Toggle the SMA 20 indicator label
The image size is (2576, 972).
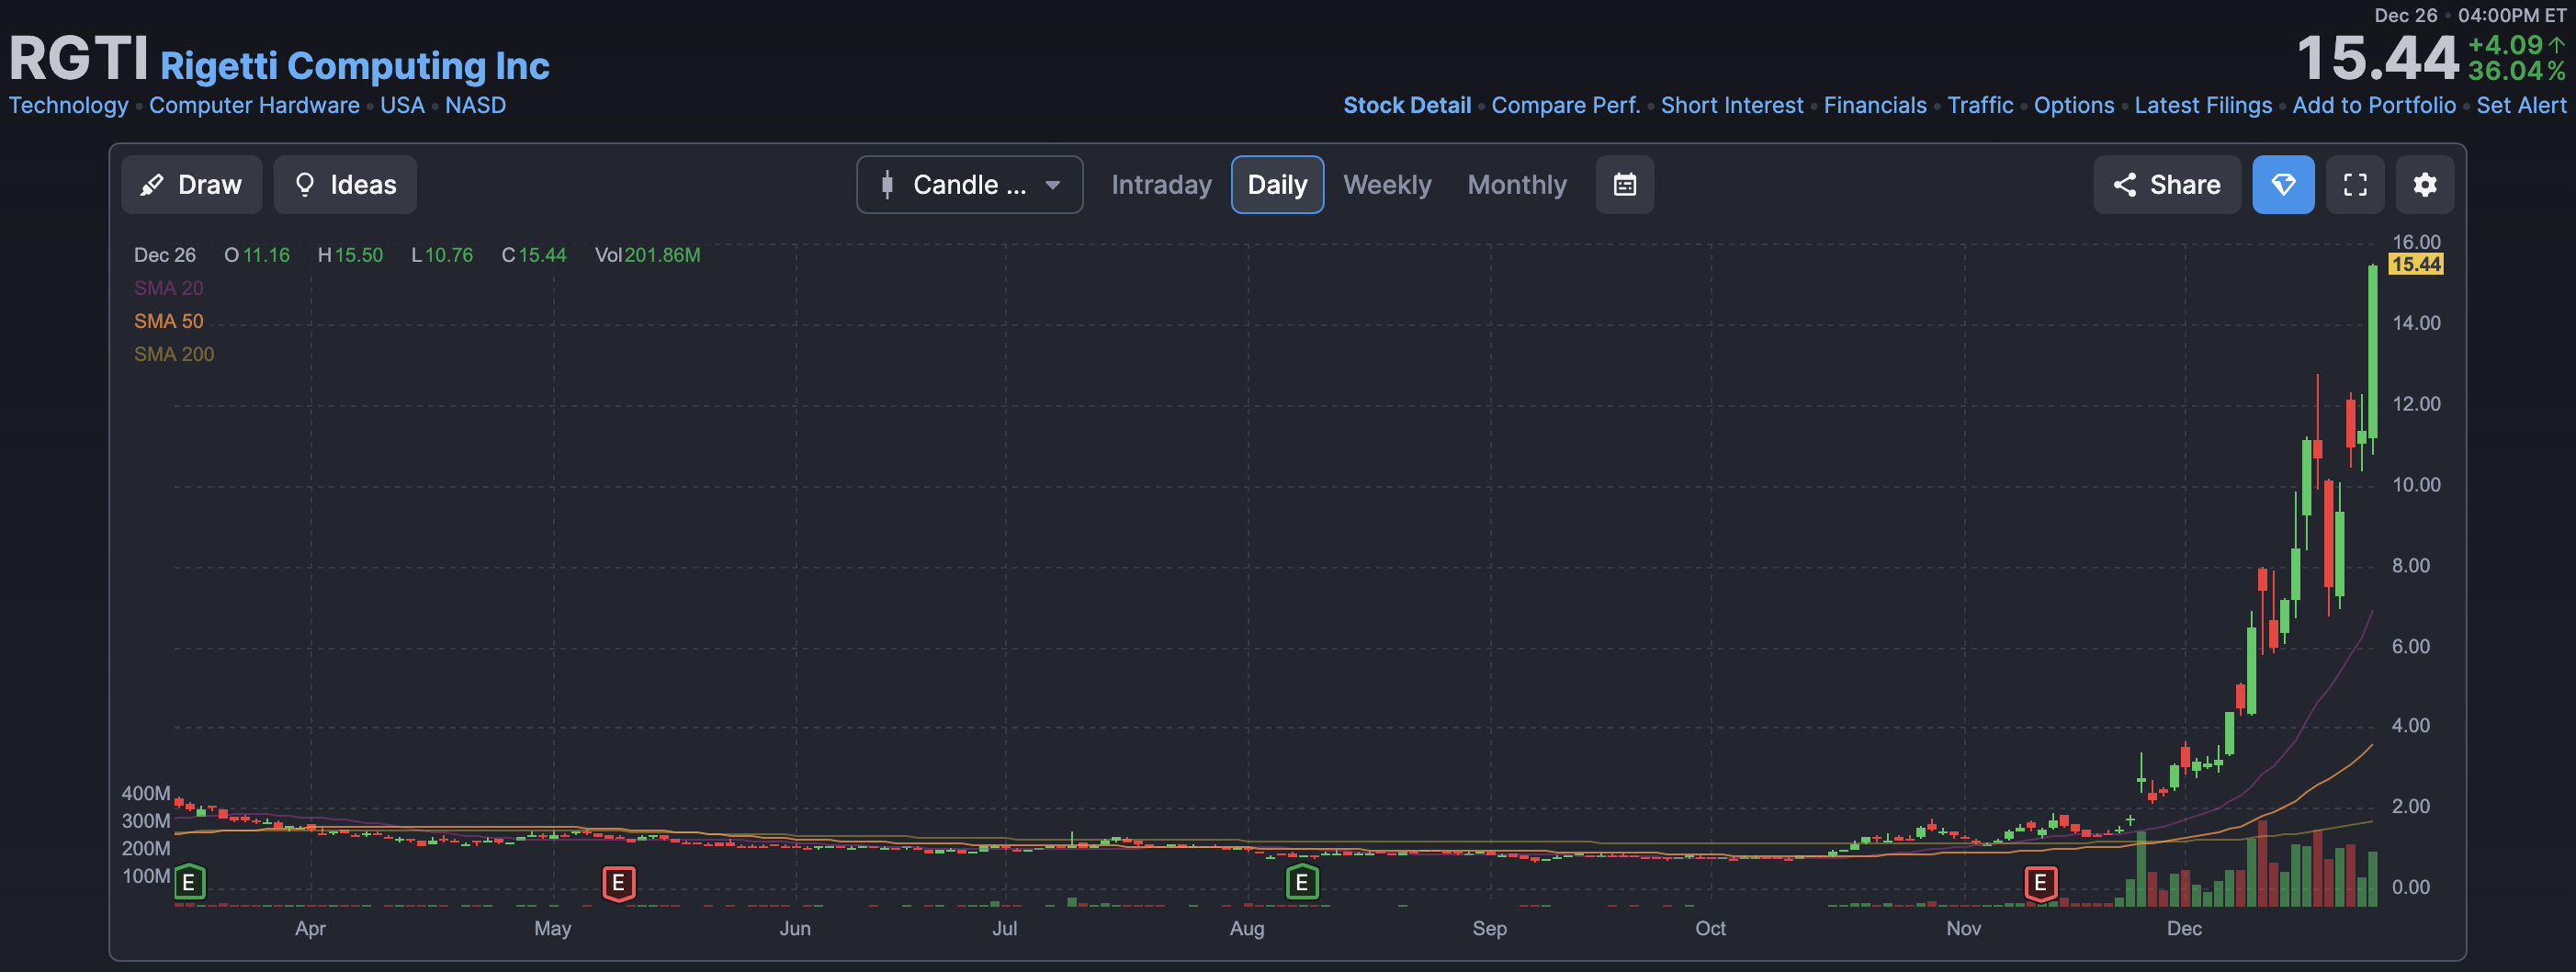(169, 288)
